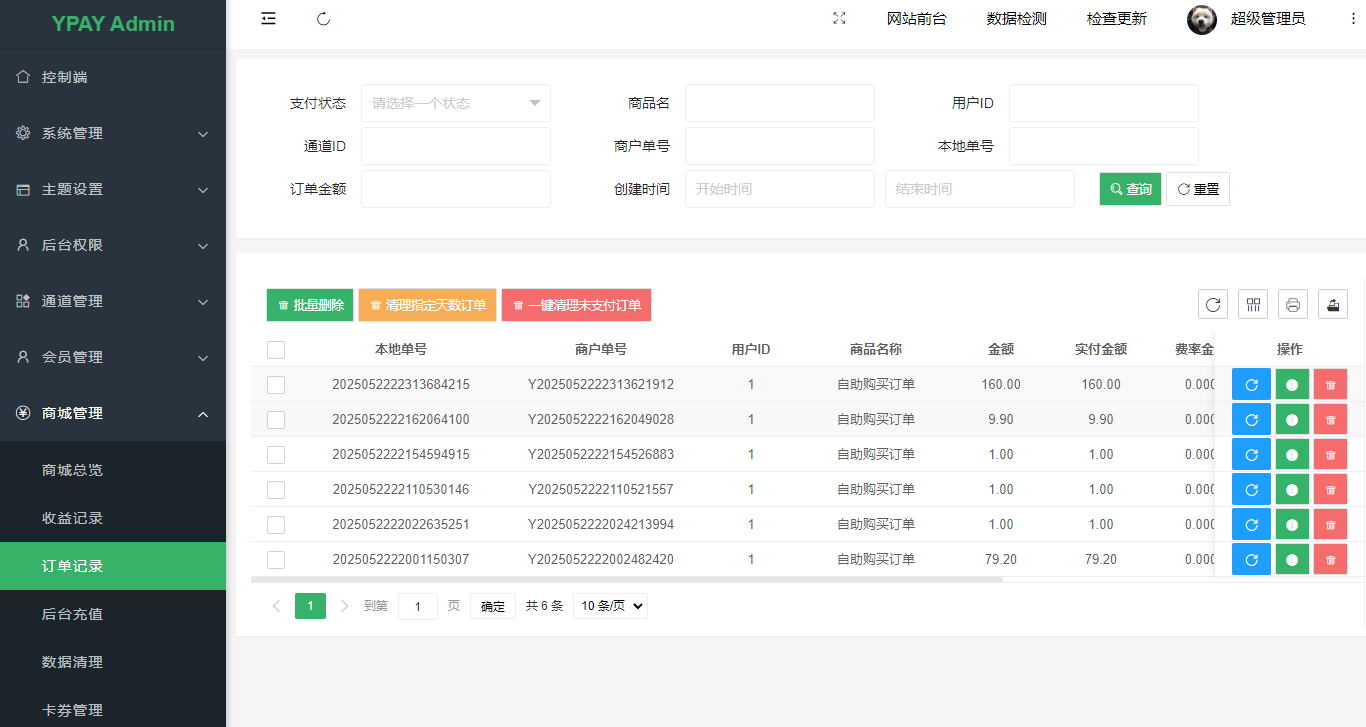
Task: Toggle the select-all checkbox in table header
Action: coord(276,349)
